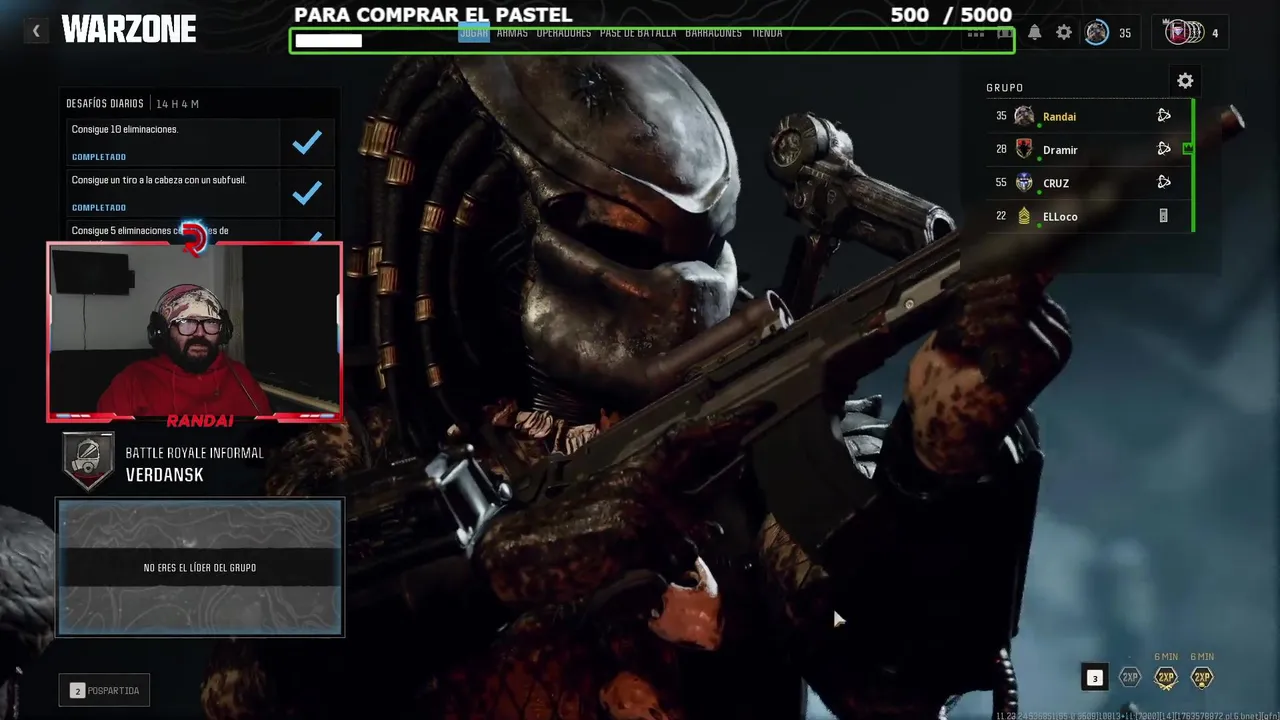Click the 'PARA COMPRAR EL PASTEL' goal title
Viewport: 1280px width, 720px height.
tap(433, 15)
